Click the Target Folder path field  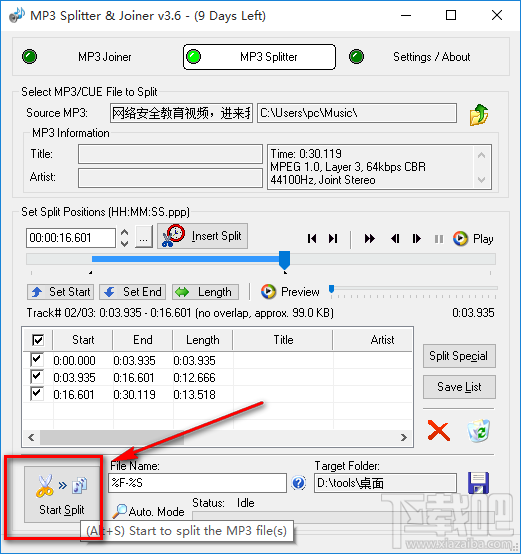tap(385, 483)
